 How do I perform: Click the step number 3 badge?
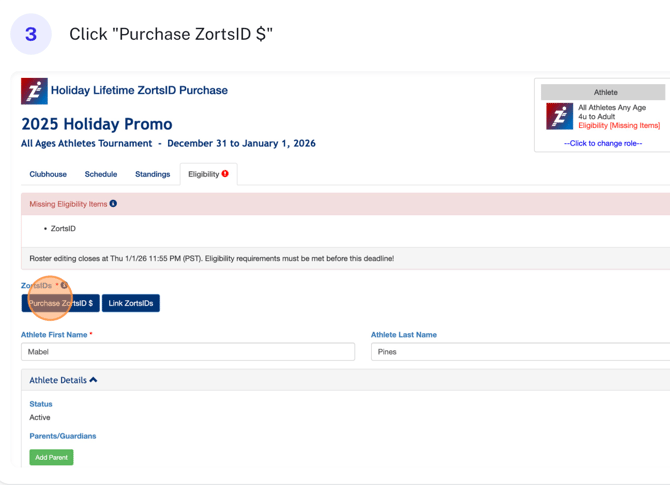[x=31, y=35]
